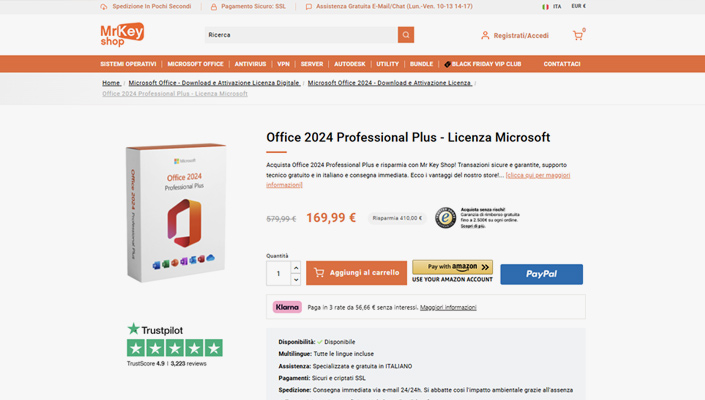This screenshot has width=705, height=400.
Task: Open the EUR currency selector
Action: [578, 6]
